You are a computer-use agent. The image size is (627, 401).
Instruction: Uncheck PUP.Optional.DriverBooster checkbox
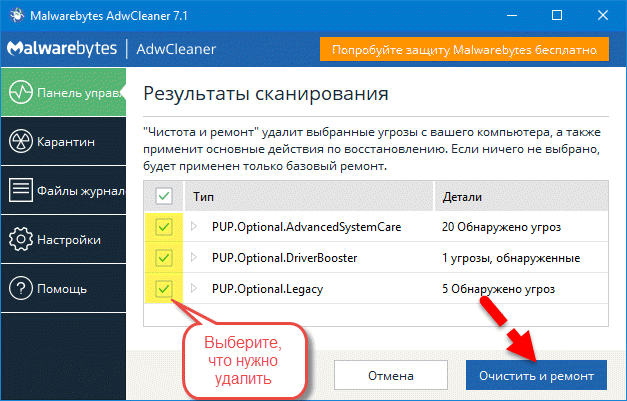point(164,258)
